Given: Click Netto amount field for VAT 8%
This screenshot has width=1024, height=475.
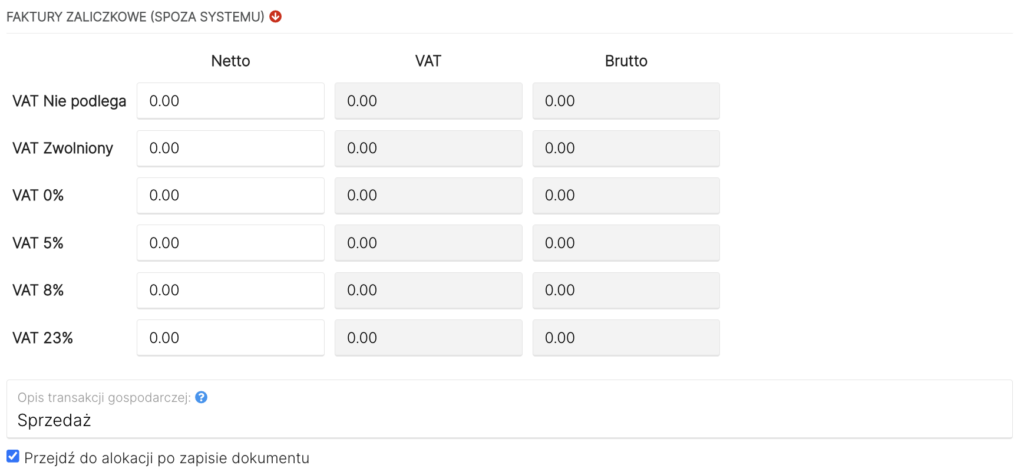Looking at the screenshot, I should (230, 291).
